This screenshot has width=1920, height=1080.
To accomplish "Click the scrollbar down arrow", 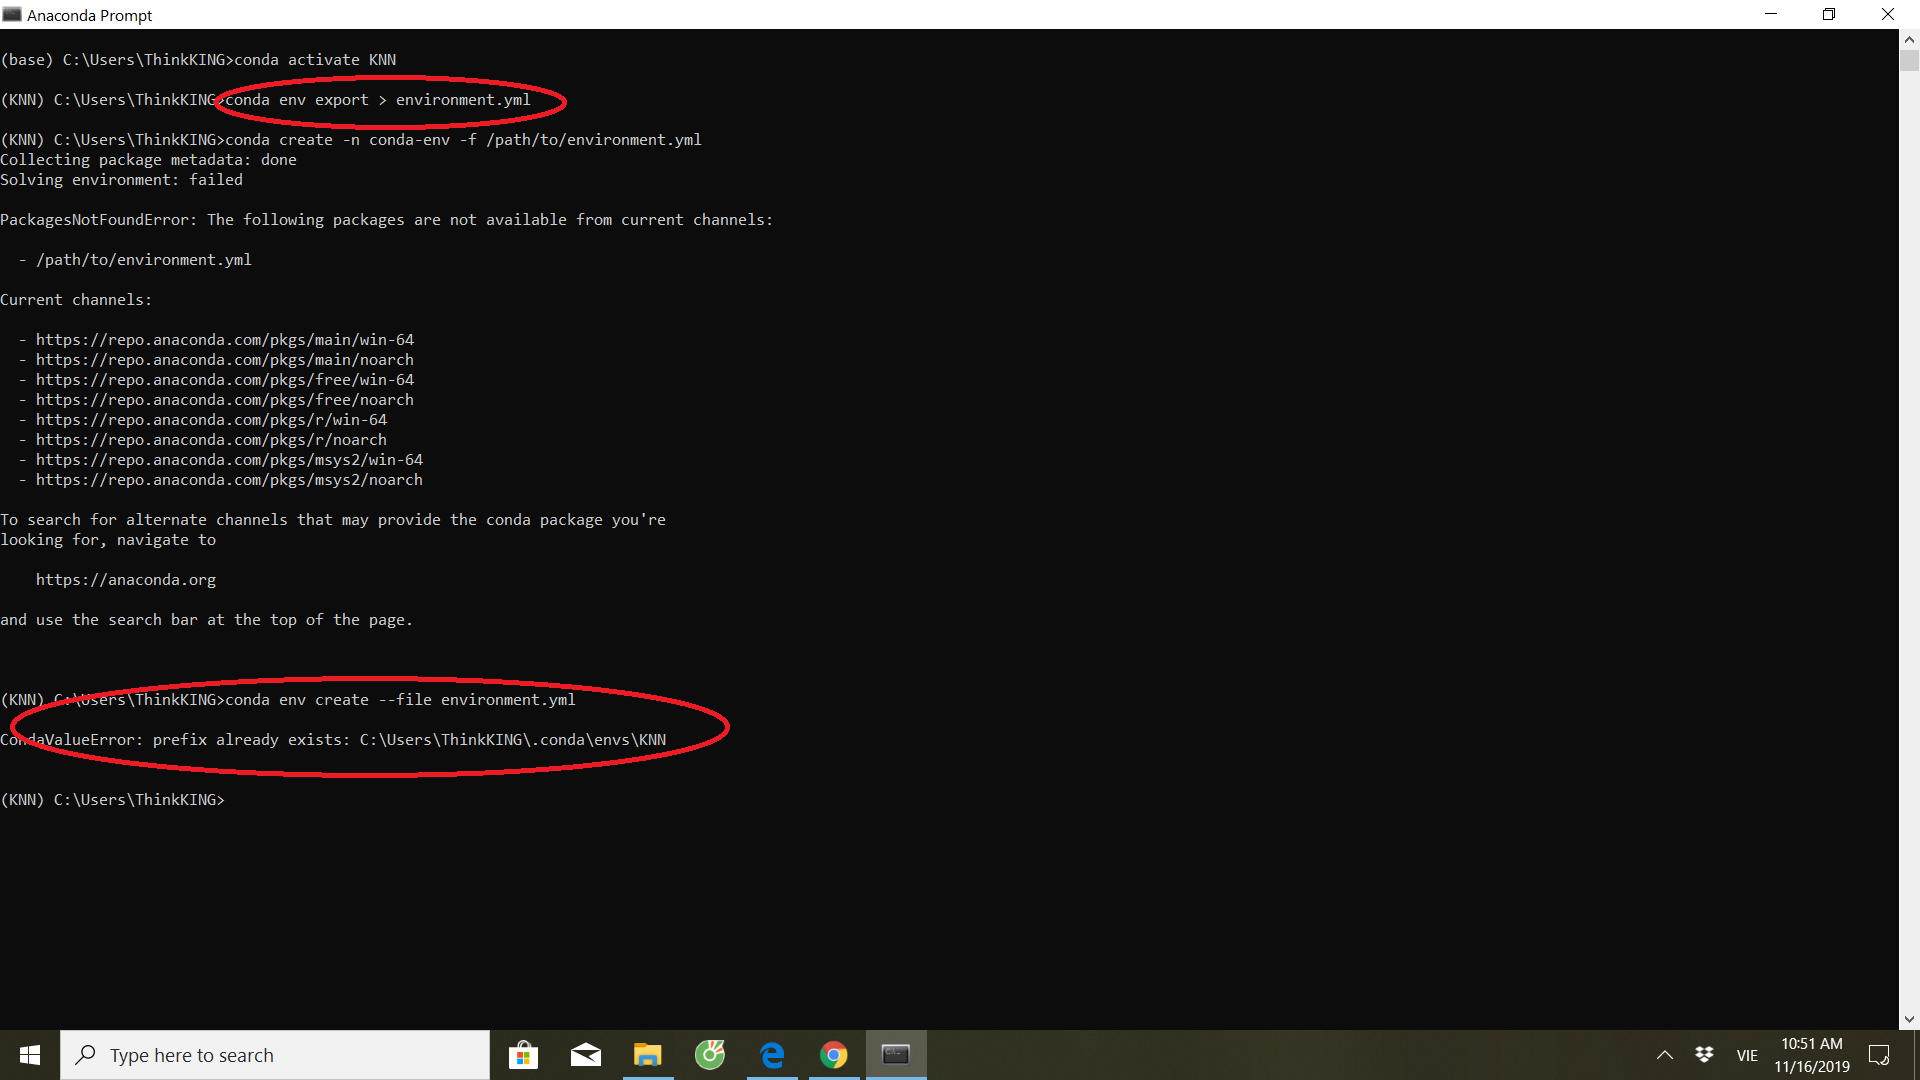I will click(x=1909, y=1019).
